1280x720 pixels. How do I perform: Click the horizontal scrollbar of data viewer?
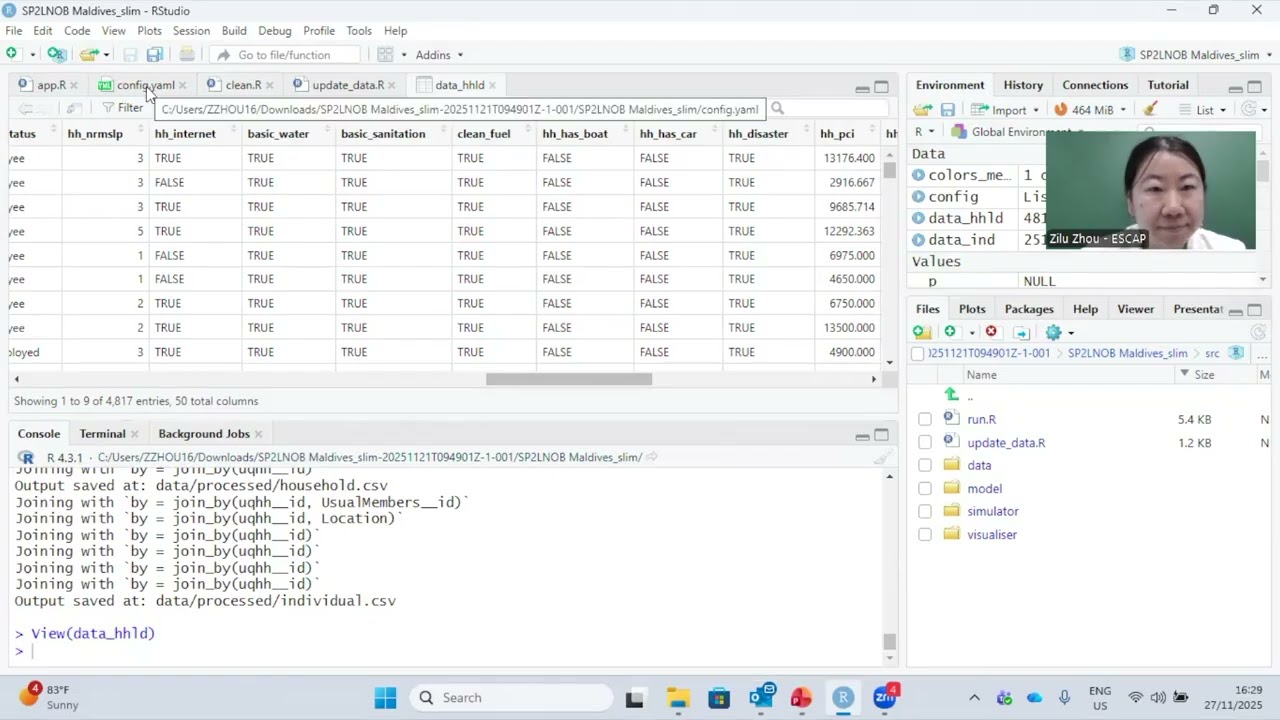point(569,379)
